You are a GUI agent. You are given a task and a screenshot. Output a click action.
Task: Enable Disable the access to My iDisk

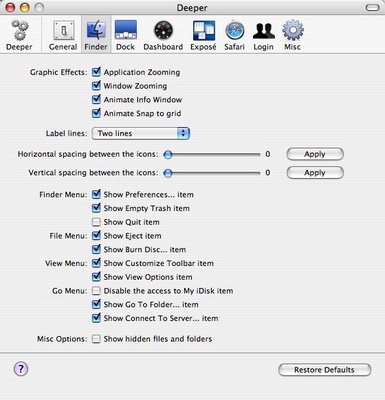coord(96,291)
